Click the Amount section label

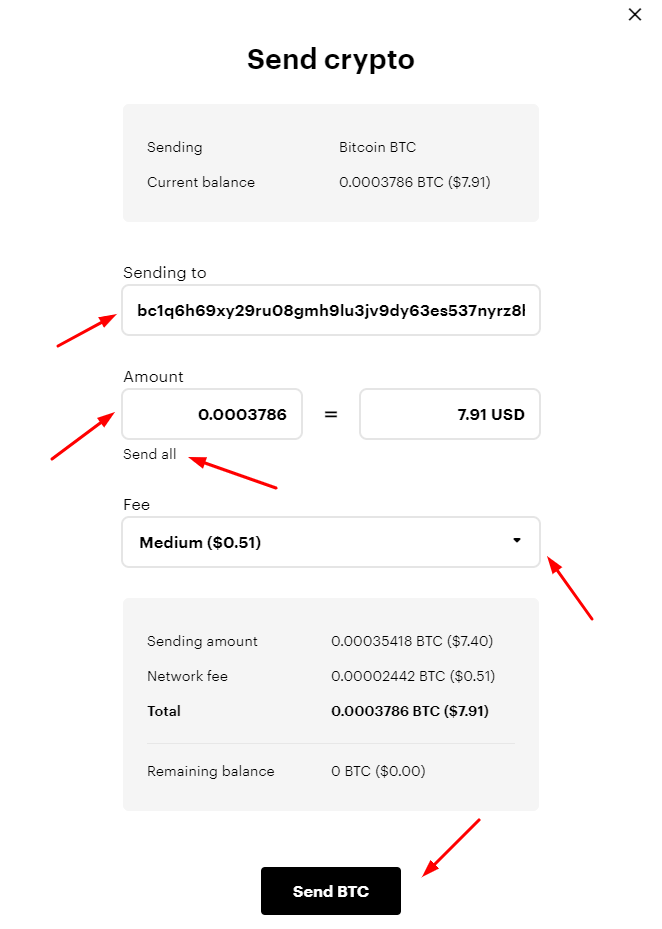coord(152,377)
